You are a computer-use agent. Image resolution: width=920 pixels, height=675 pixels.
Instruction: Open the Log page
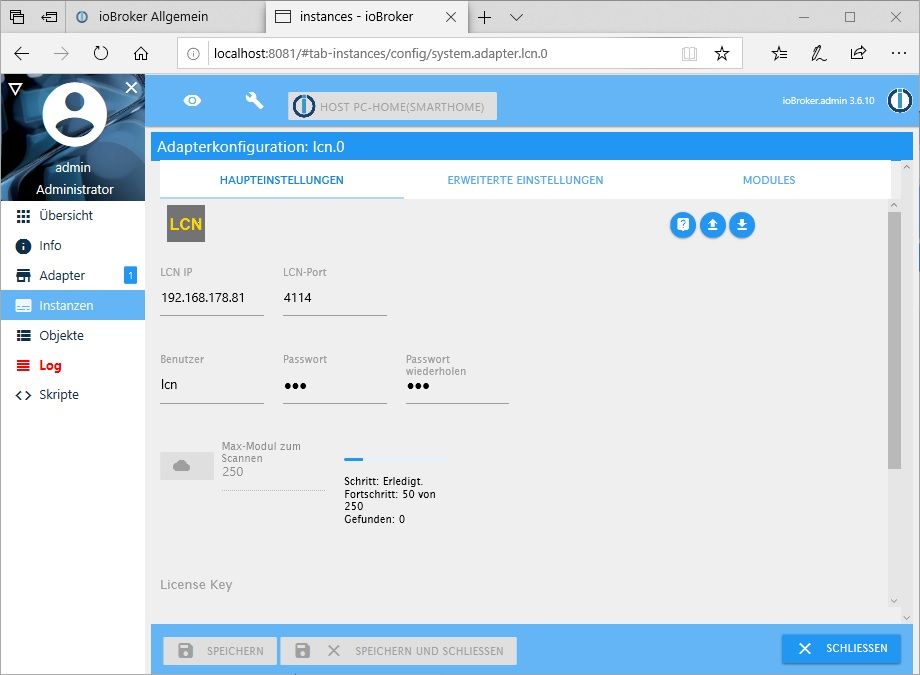(73, 365)
